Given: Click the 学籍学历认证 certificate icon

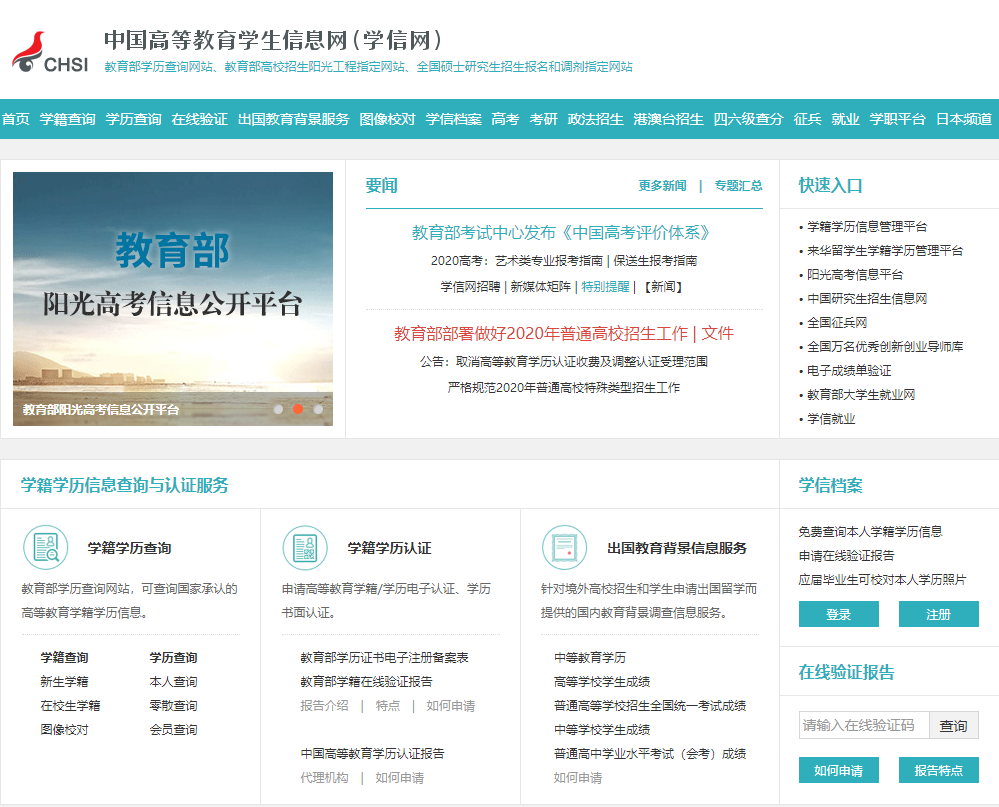Looking at the screenshot, I should (305, 548).
